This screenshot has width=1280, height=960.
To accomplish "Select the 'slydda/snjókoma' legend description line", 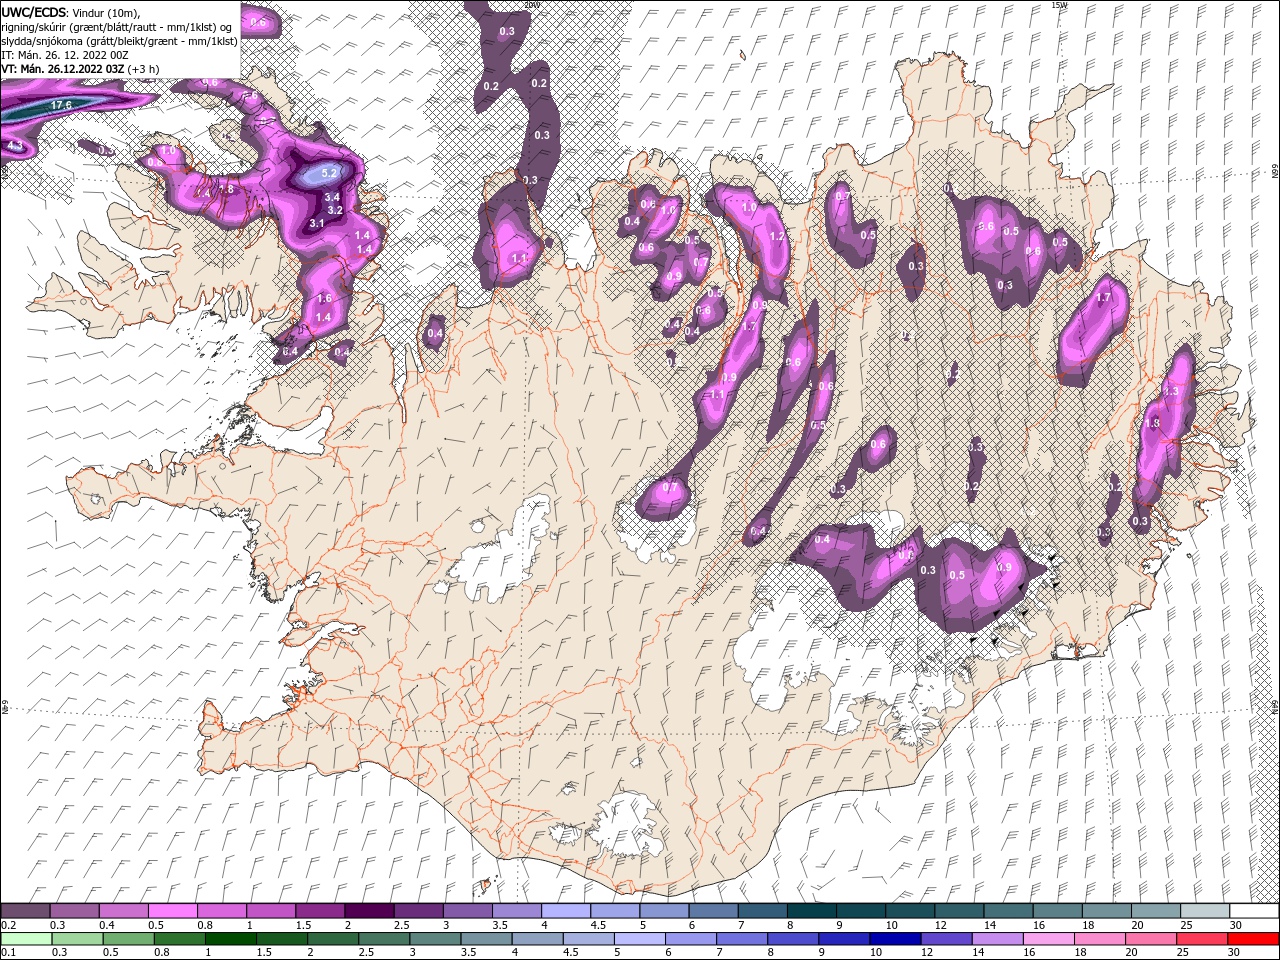I will (x=119, y=41).
